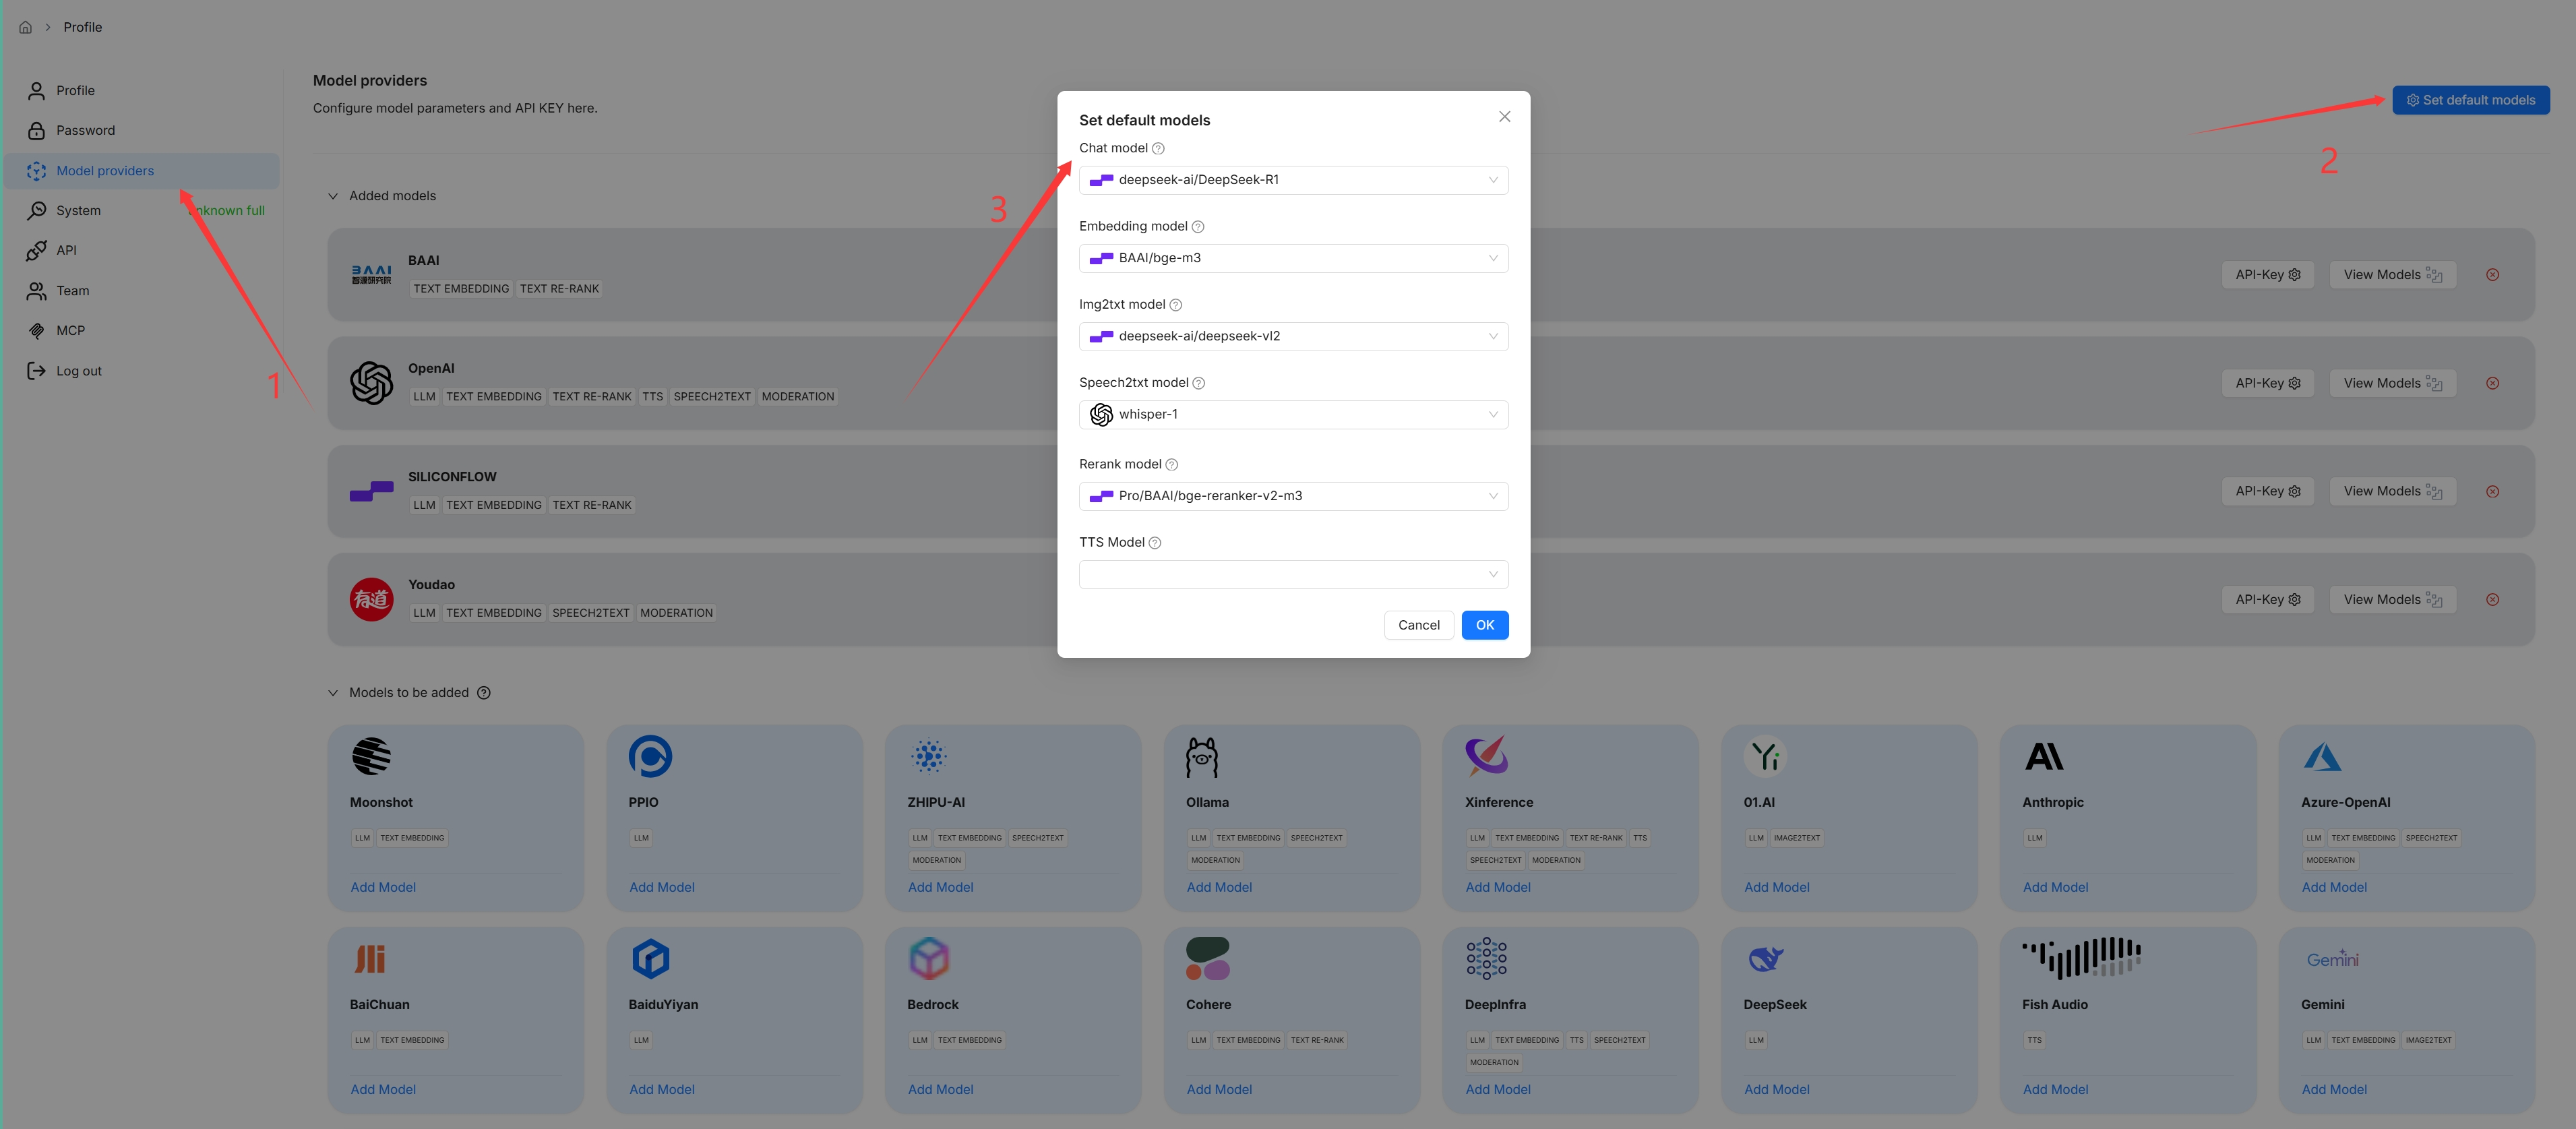The width and height of the screenshot is (2576, 1129).
Task: Go to the Team sidebar item
Action: (72, 291)
